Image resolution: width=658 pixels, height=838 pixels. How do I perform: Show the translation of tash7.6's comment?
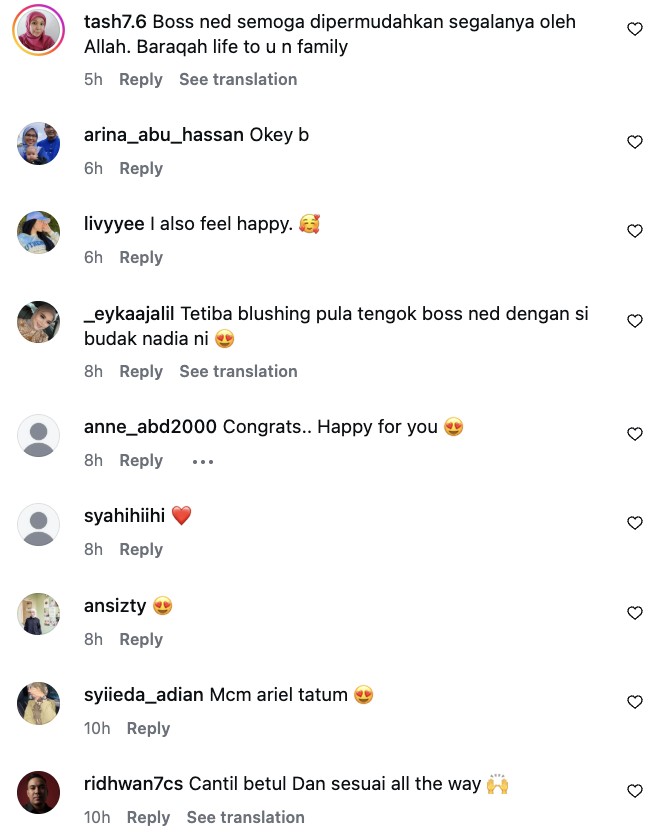(x=238, y=79)
